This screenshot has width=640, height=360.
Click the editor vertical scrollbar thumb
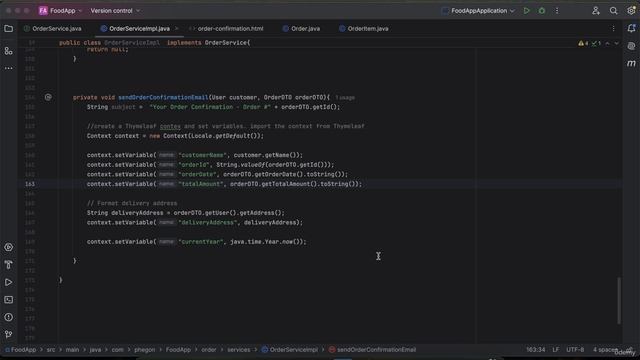click(619, 300)
